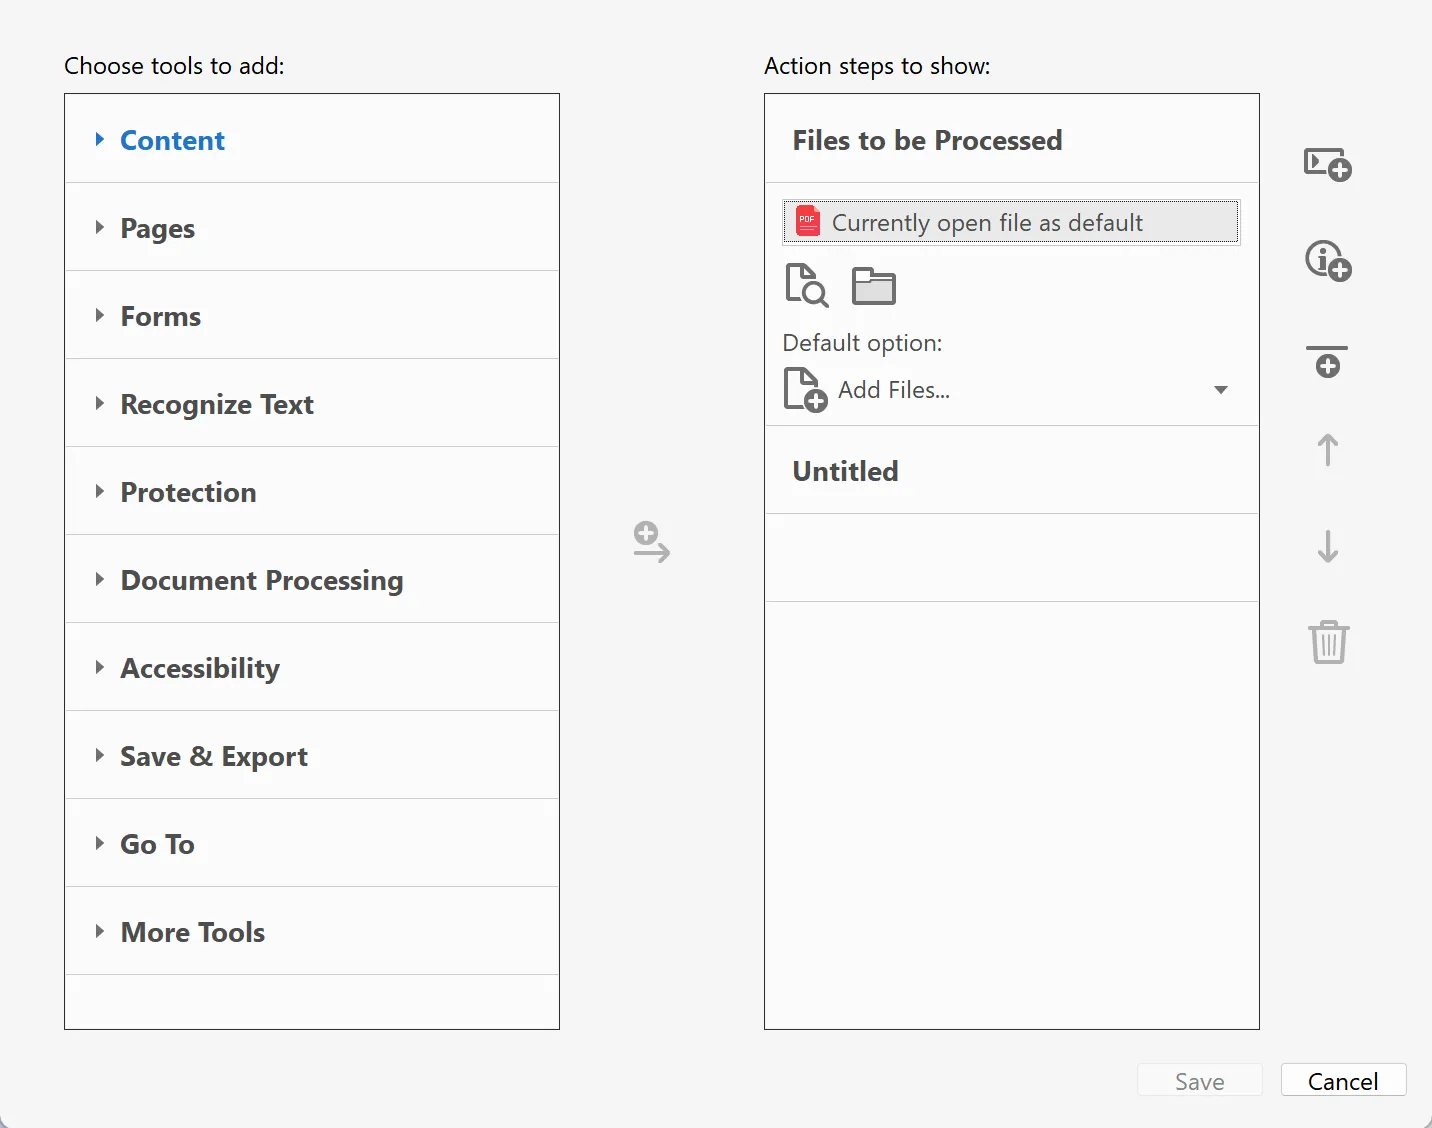Open the Add Files dropdown

[x=1220, y=389]
